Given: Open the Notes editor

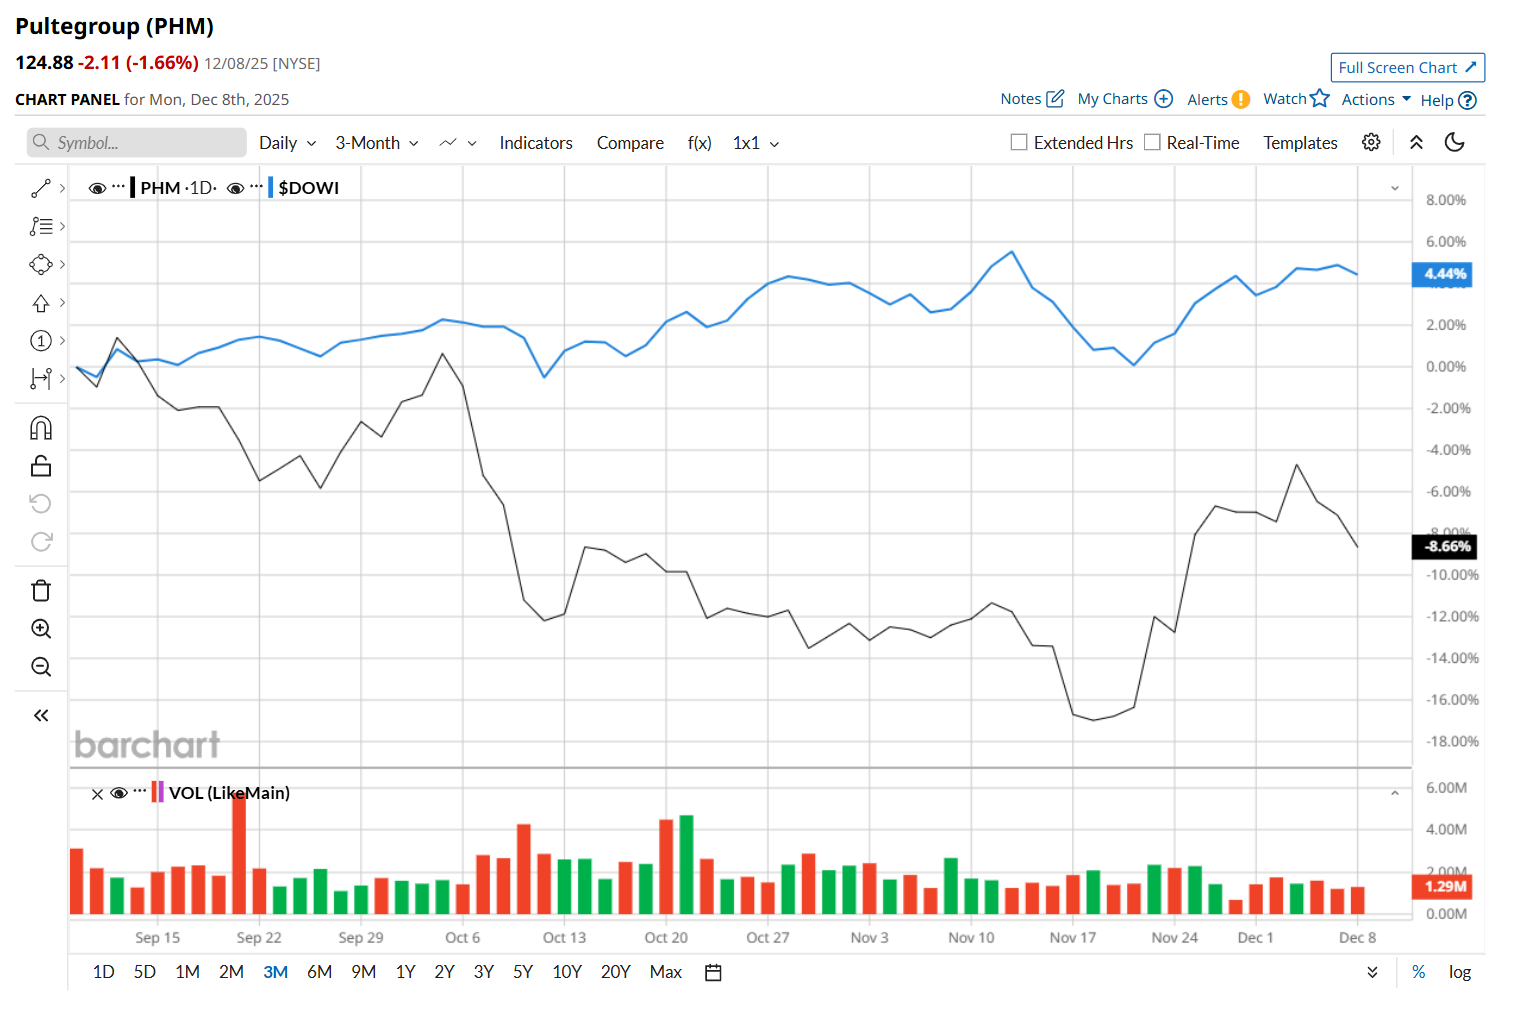Looking at the screenshot, I should (x=1032, y=99).
